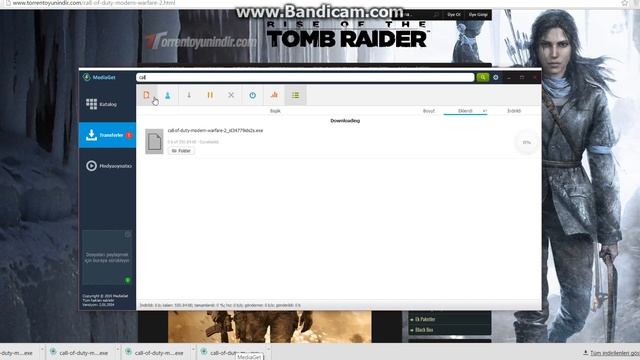Click the MediaGet copyright version text
The image size is (640, 360).
[105, 300]
